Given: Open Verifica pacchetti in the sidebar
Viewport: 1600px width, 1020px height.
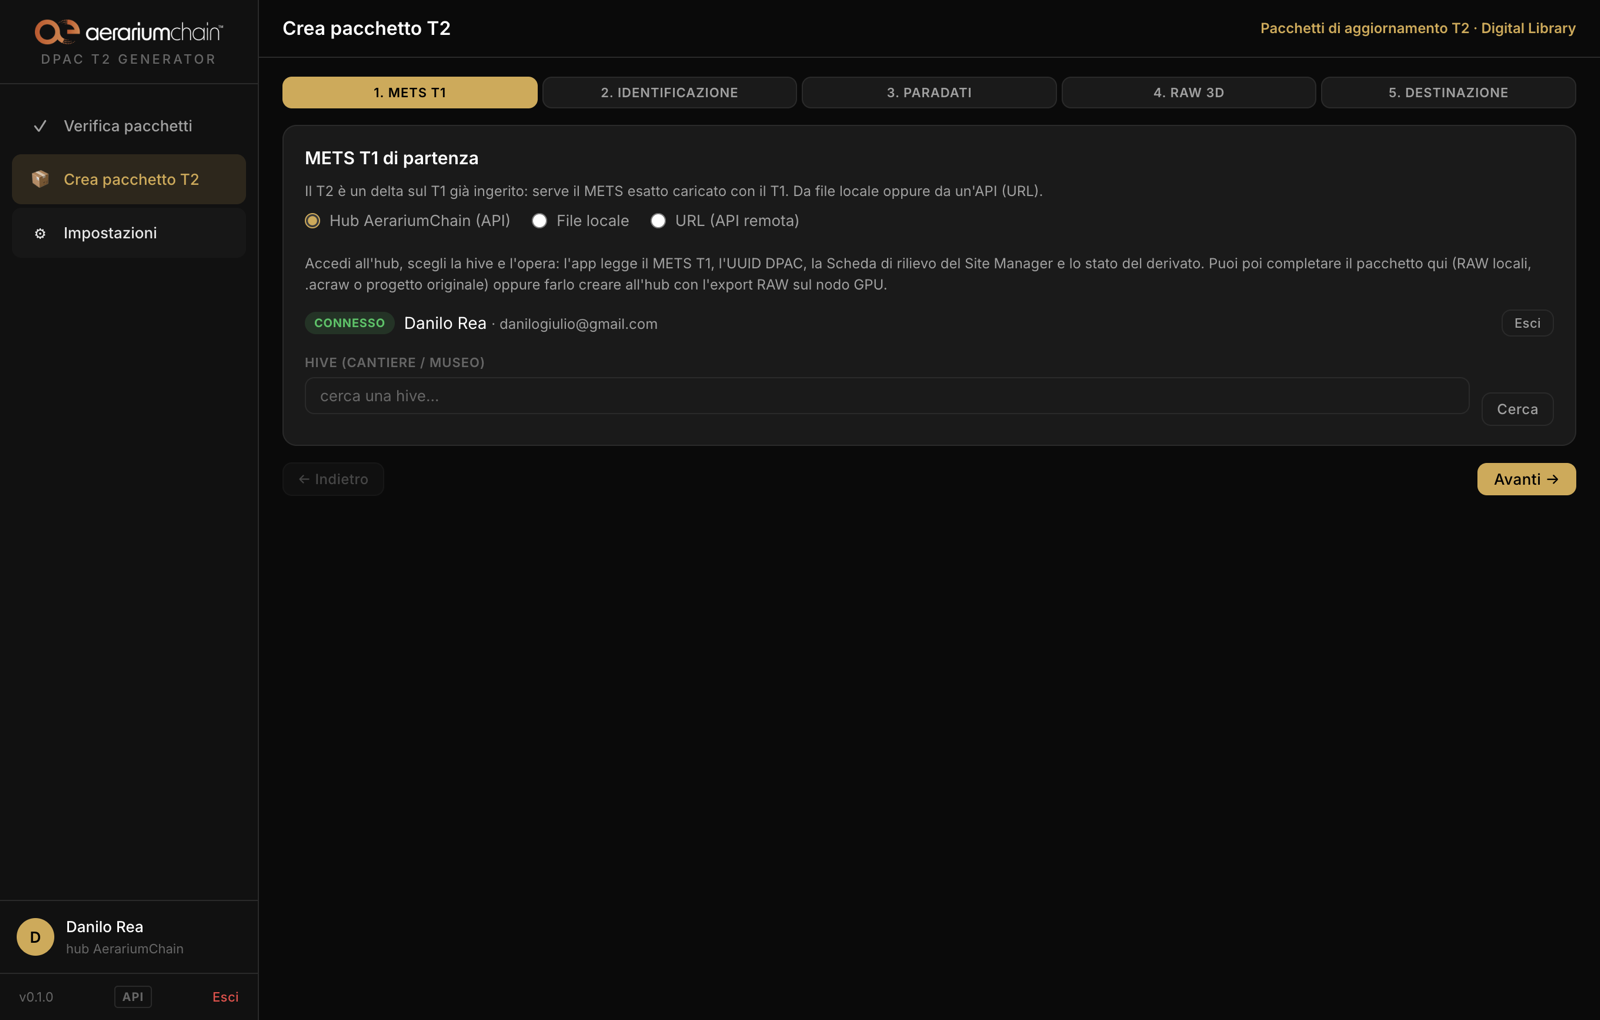Looking at the screenshot, I should (129, 126).
